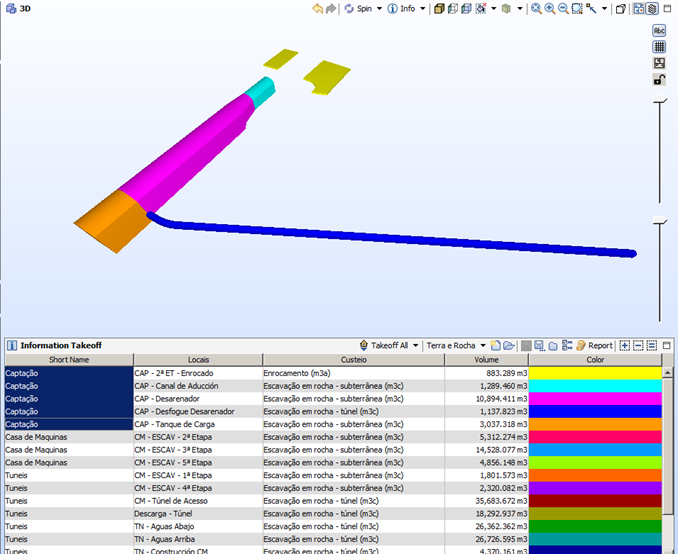The width and height of the screenshot is (678, 554).
Task: Open the Spin mode dropdown arrow
Action: [379, 8]
